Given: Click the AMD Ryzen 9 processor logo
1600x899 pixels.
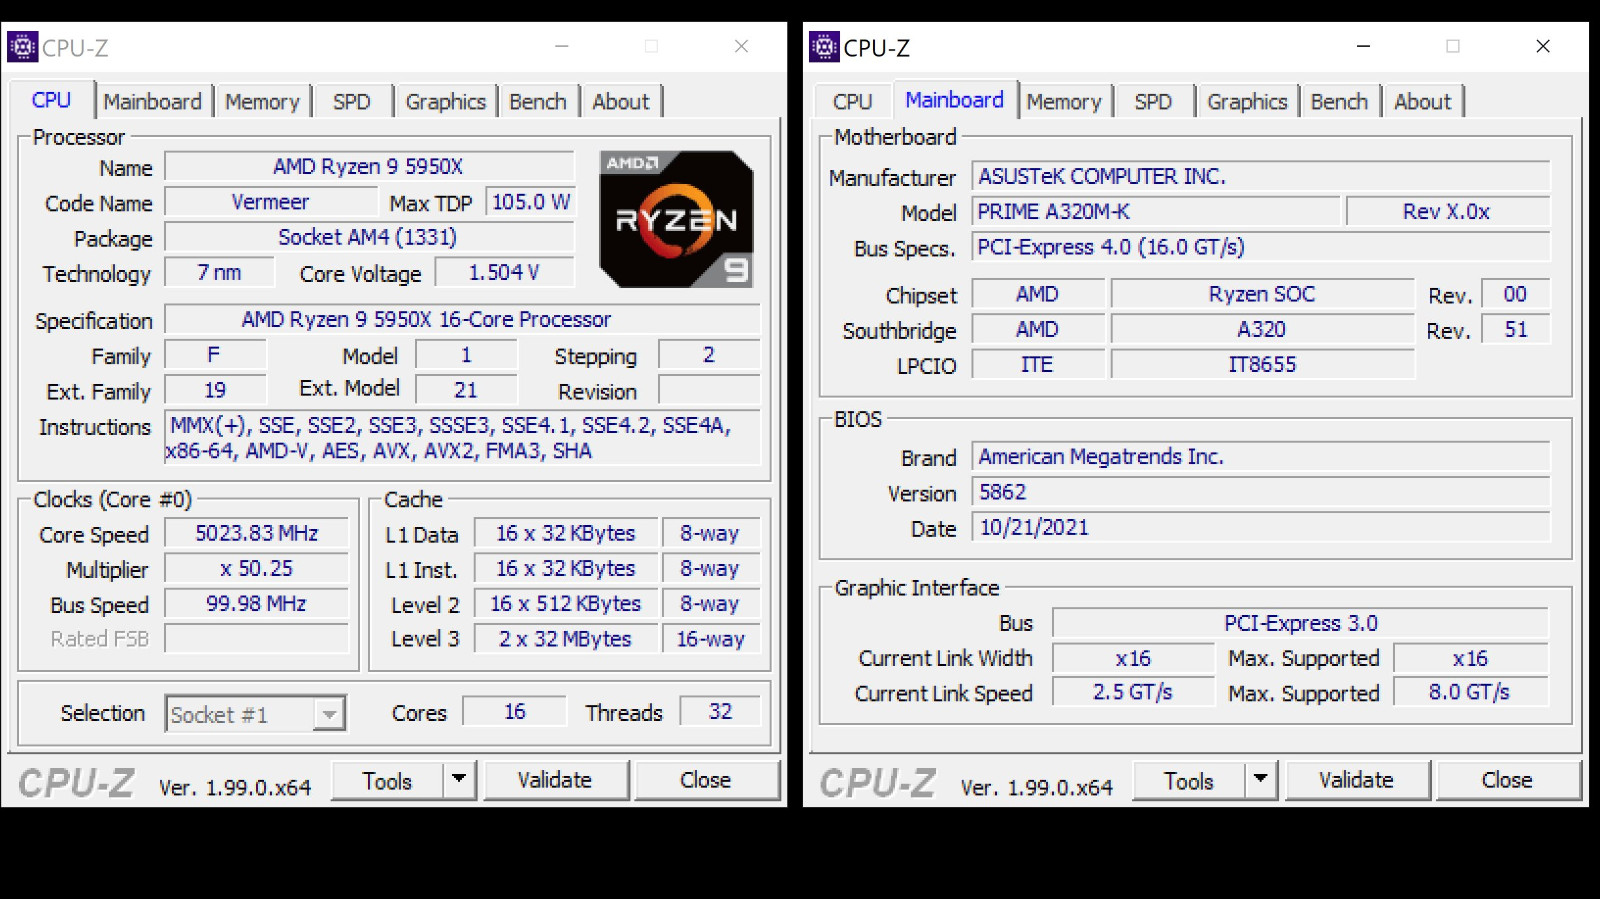Looking at the screenshot, I should 676,219.
